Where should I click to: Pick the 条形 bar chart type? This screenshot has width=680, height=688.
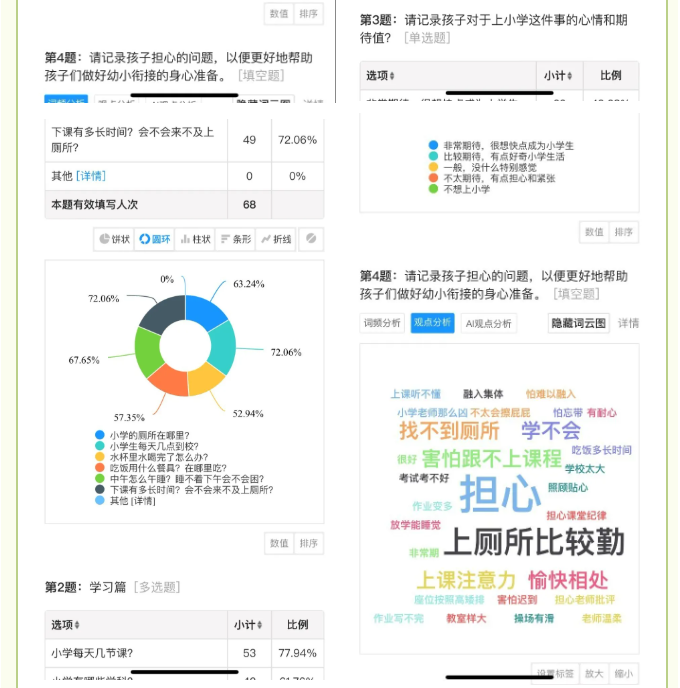point(235,239)
